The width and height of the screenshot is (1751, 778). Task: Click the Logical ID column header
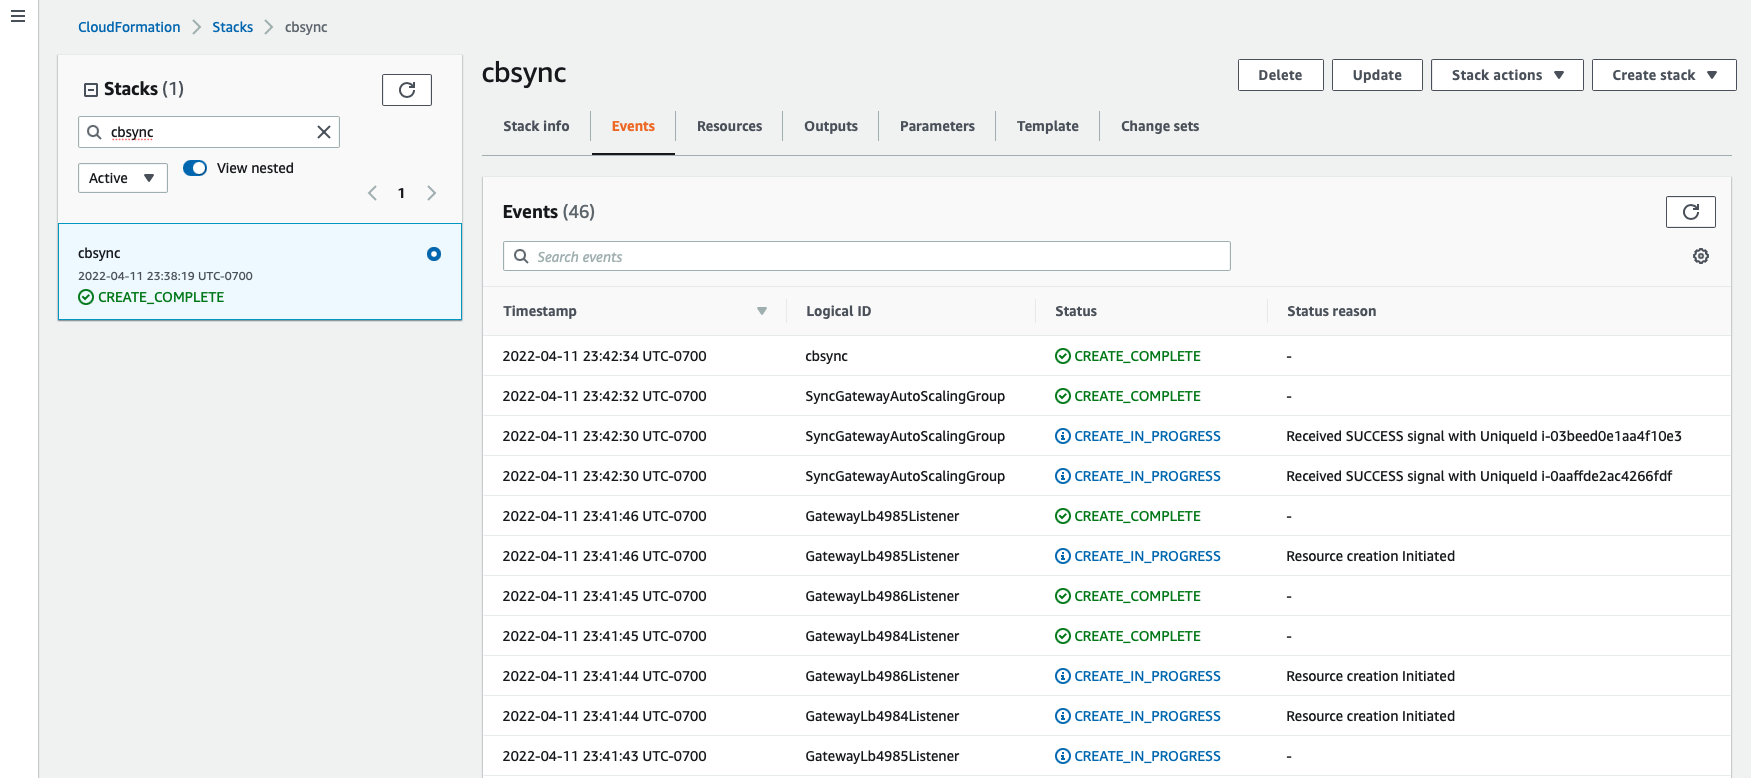(x=838, y=311)
